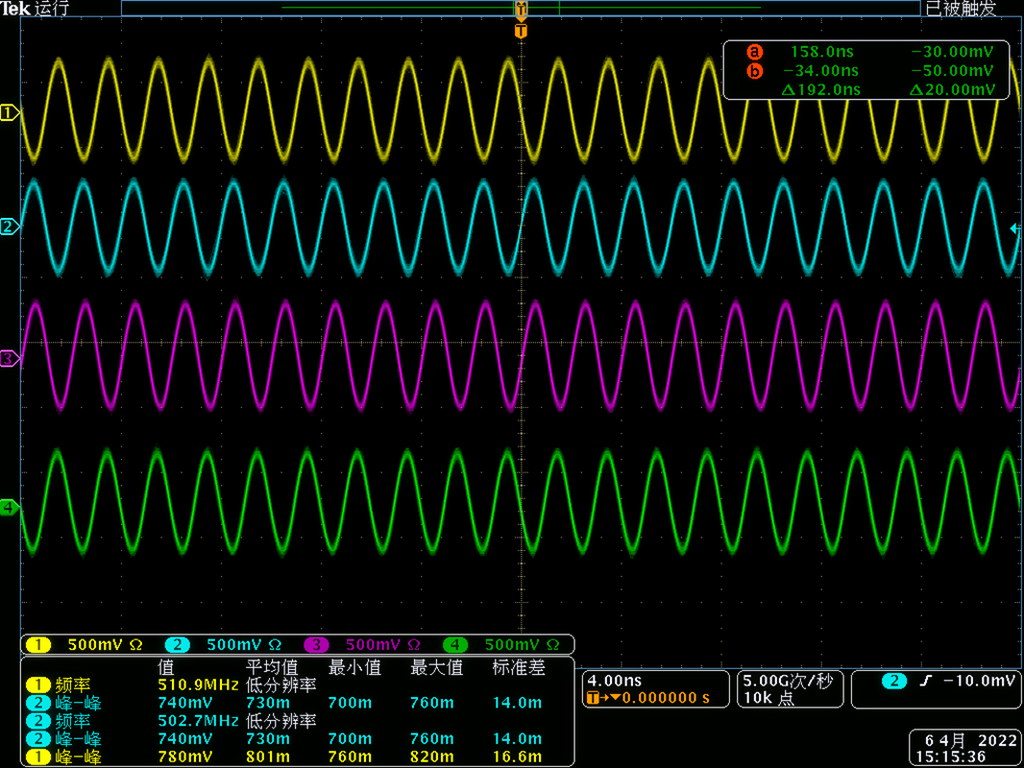The image size is (1024, 768).
Task: Click the trigger level arrow on right edge
Action: pyautogui.click(x=1015, y=229)
